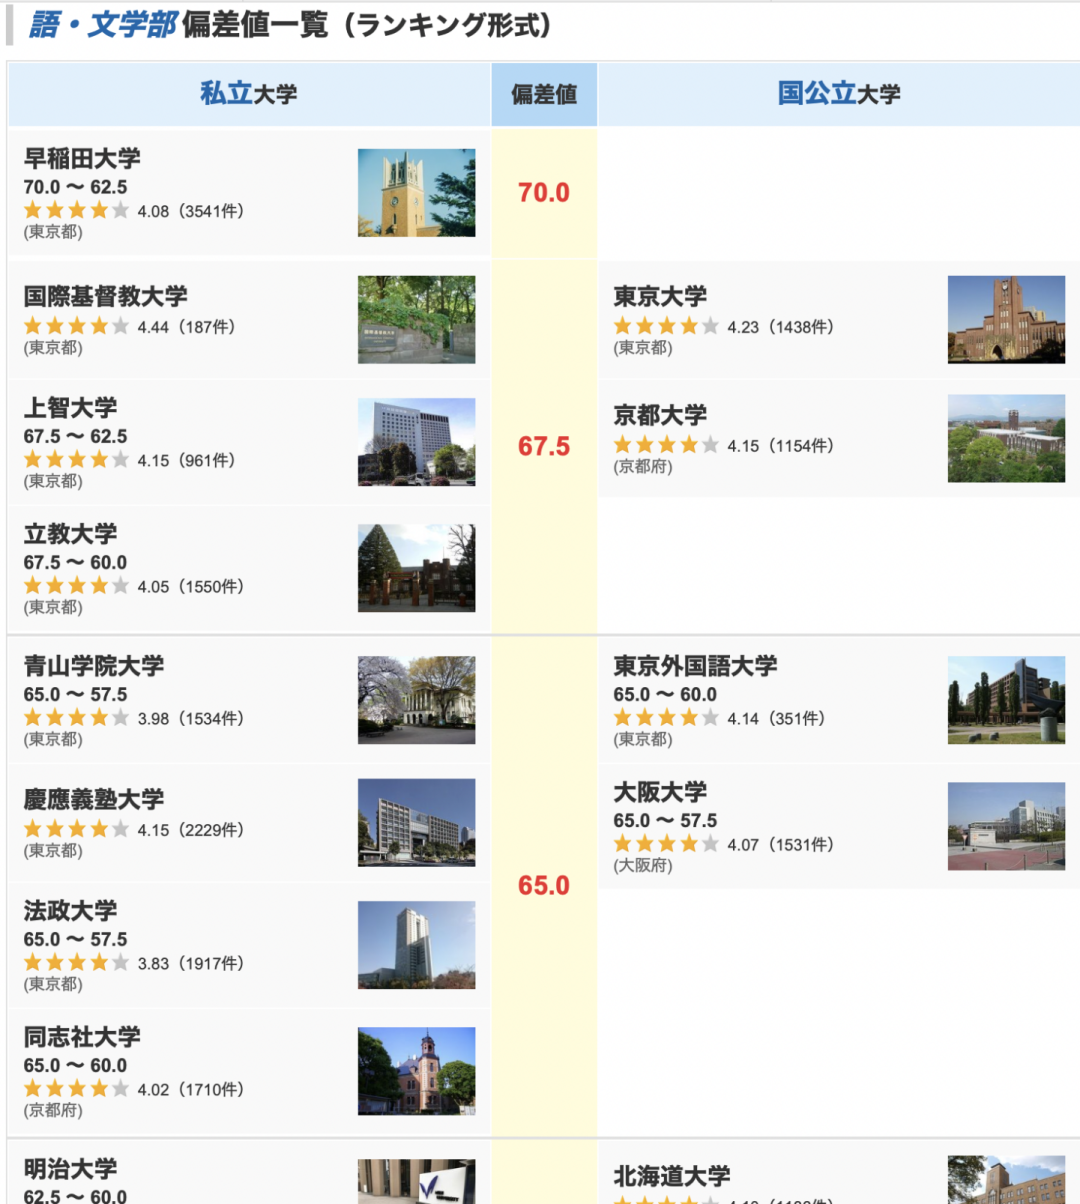Click the 67.5 deviation value in center column
Screen dimensions: 1080x1204
click(x=544, y=446)
